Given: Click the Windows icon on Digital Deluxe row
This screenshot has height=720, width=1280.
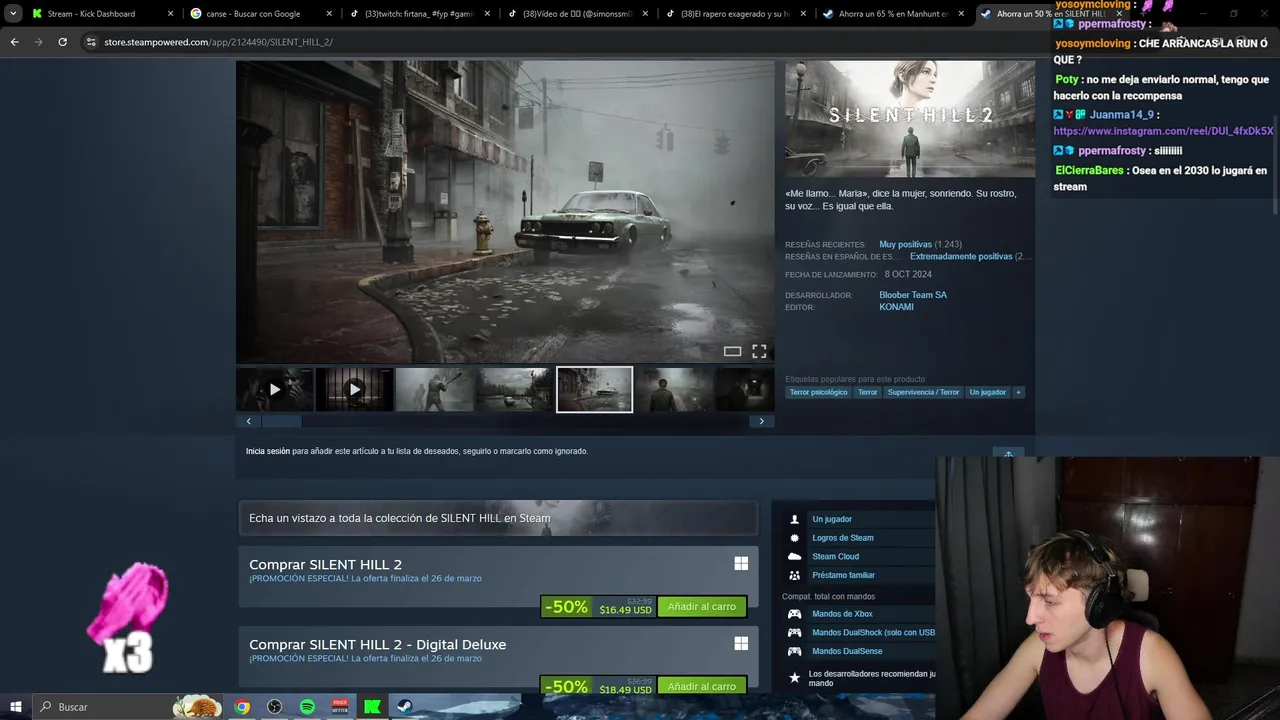Looking at the screenshot, I should coord(741,644).
